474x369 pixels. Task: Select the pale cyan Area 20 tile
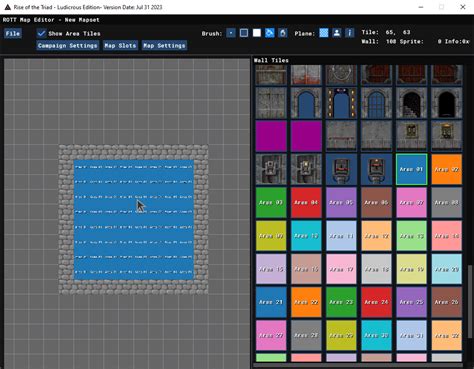(447, 269)
